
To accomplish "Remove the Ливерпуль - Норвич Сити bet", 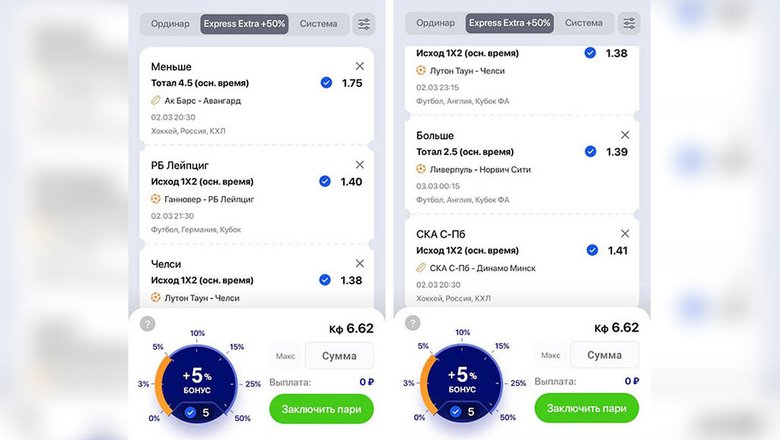I will tap(625, 135).
